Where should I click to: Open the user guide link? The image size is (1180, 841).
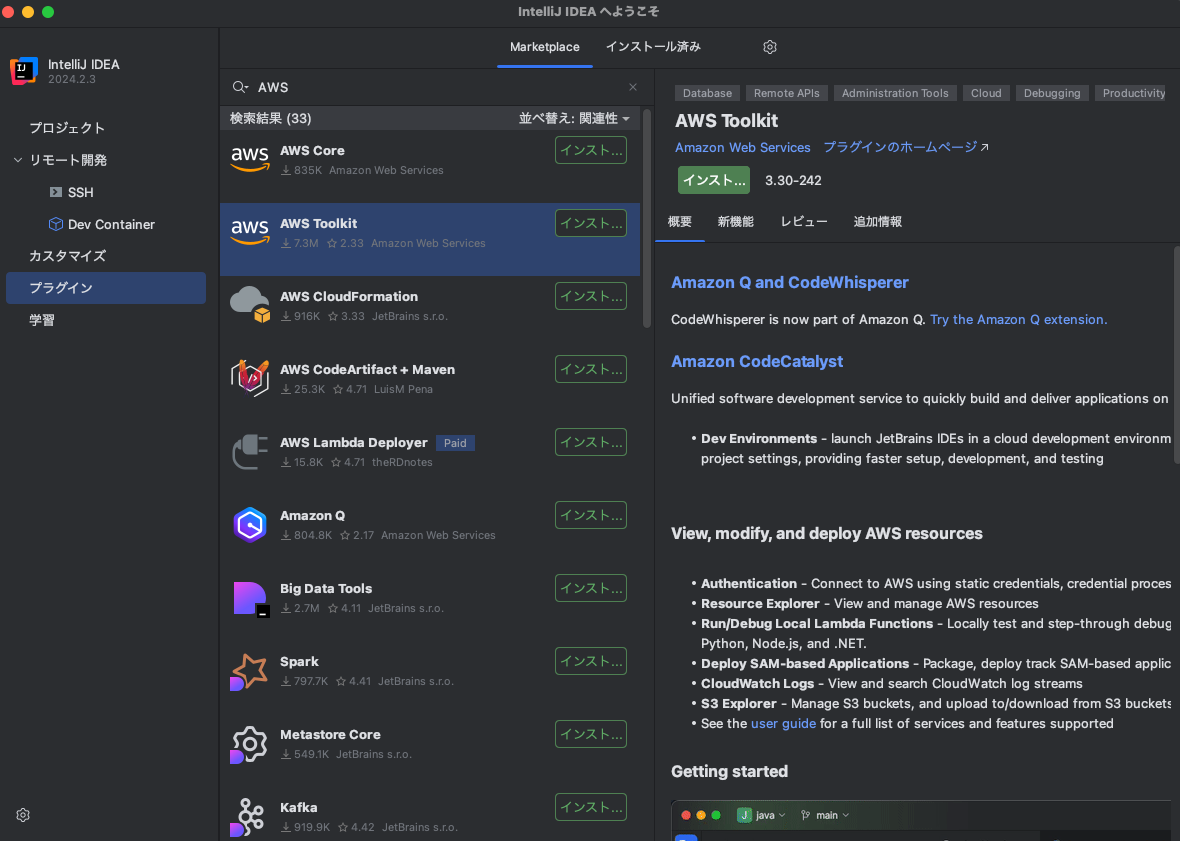(783, 724)
